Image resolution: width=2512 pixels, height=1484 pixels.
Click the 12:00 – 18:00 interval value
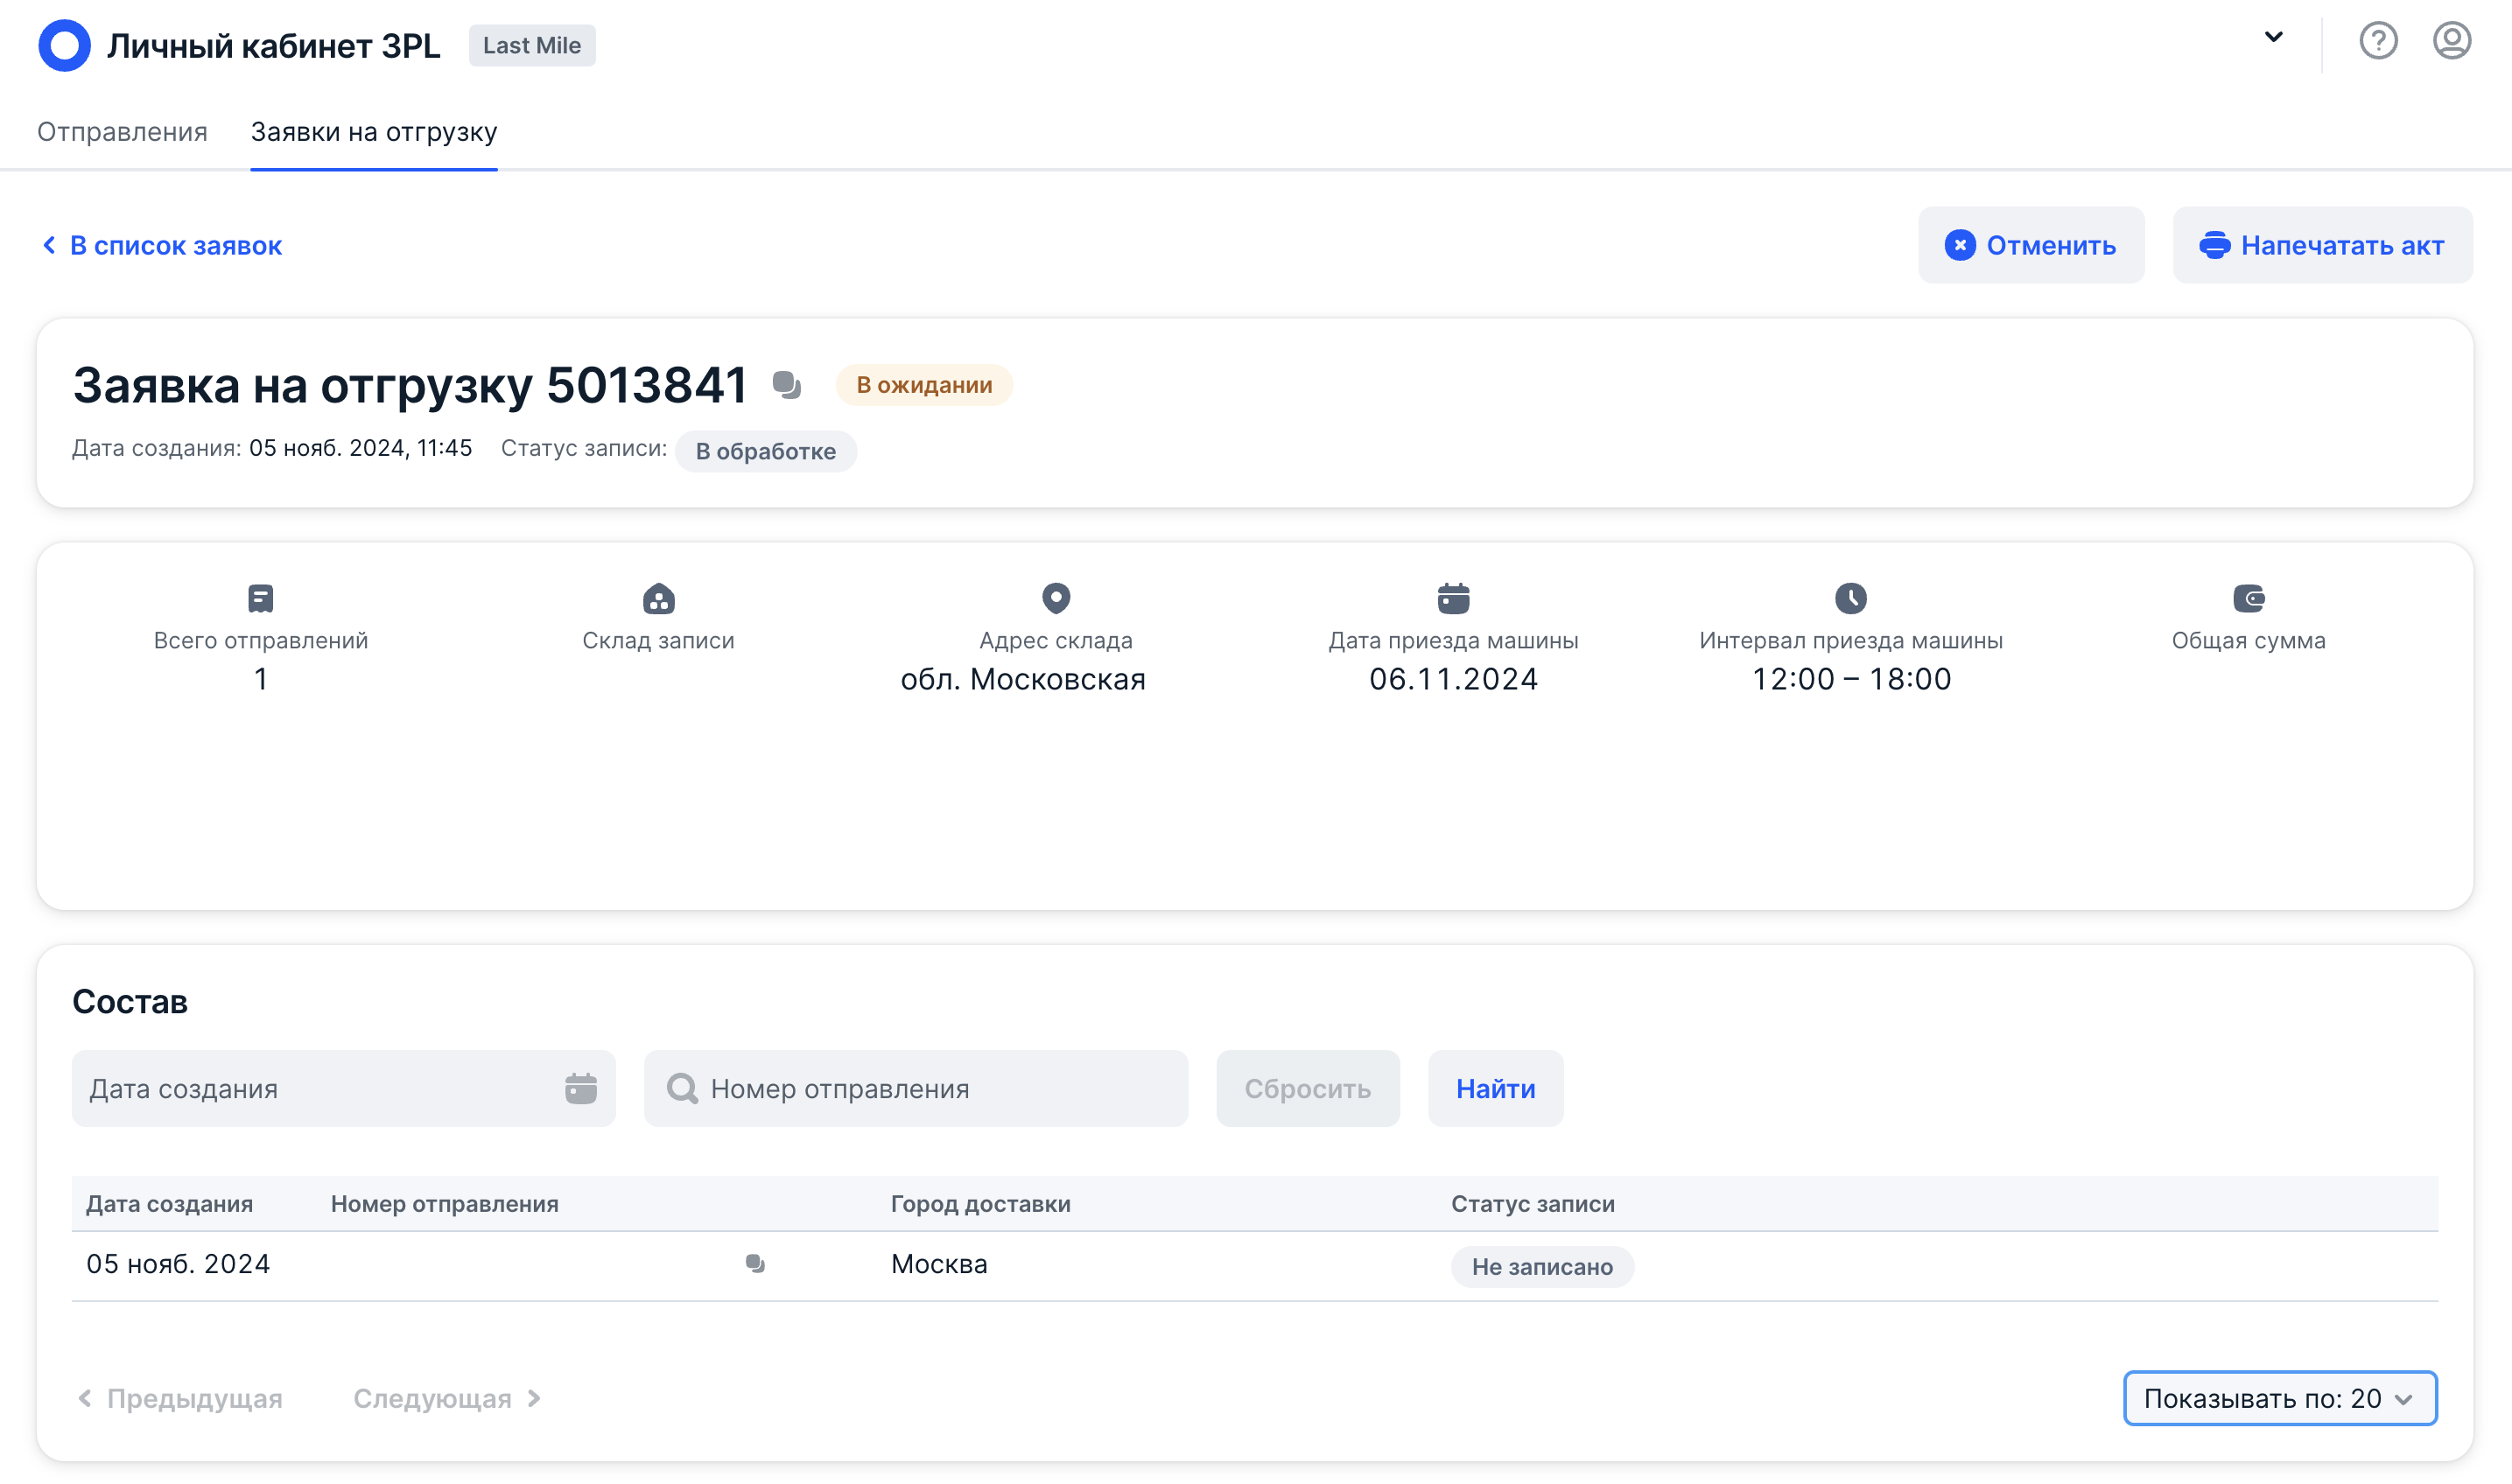pos(1851,679)
